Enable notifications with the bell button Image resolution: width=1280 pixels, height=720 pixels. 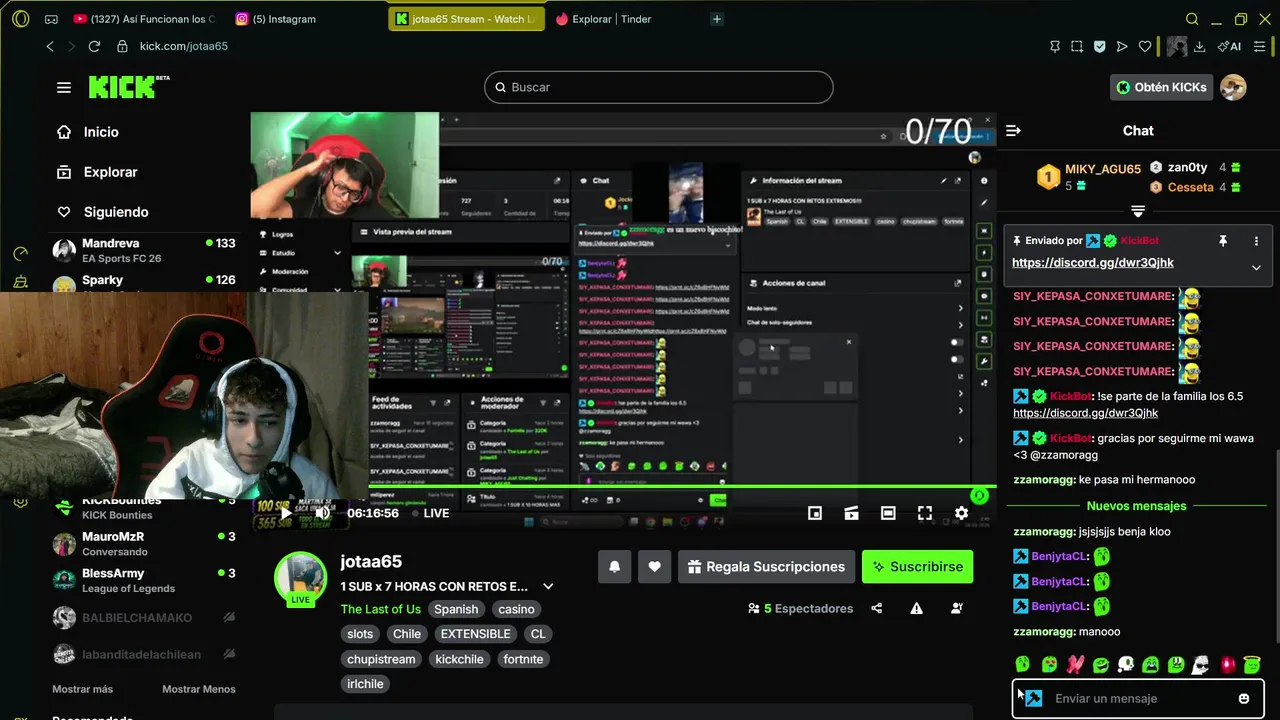click(615, 566)
